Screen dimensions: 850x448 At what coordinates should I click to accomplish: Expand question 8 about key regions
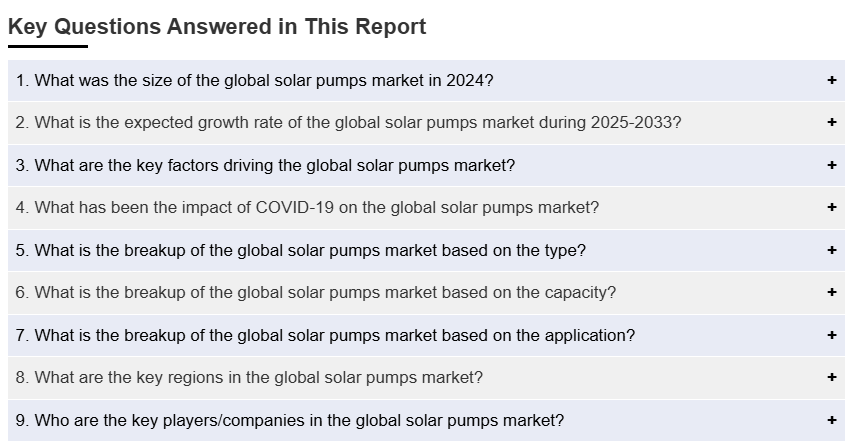[249, 378]
